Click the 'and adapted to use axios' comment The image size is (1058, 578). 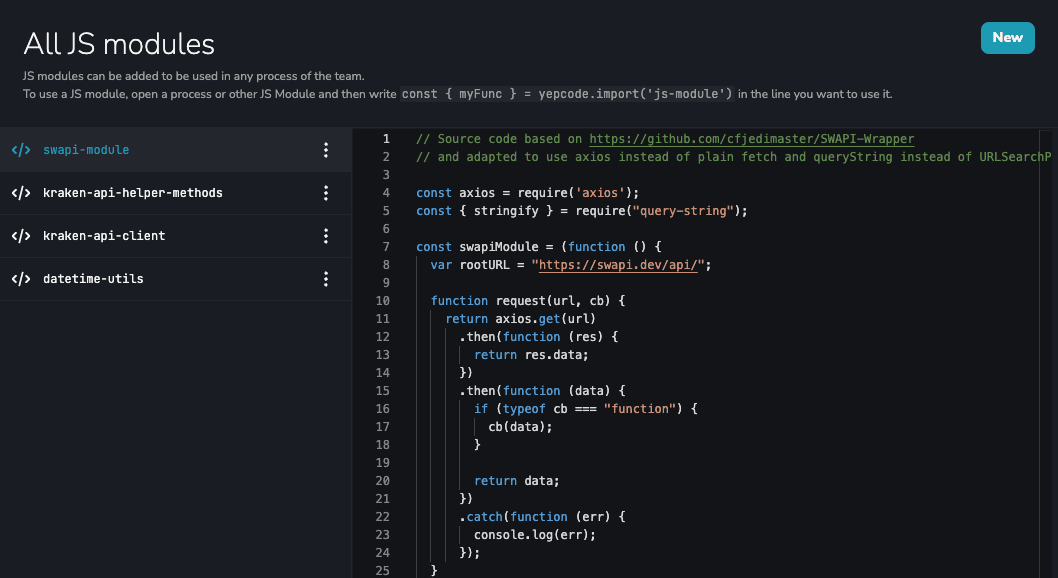733,157
